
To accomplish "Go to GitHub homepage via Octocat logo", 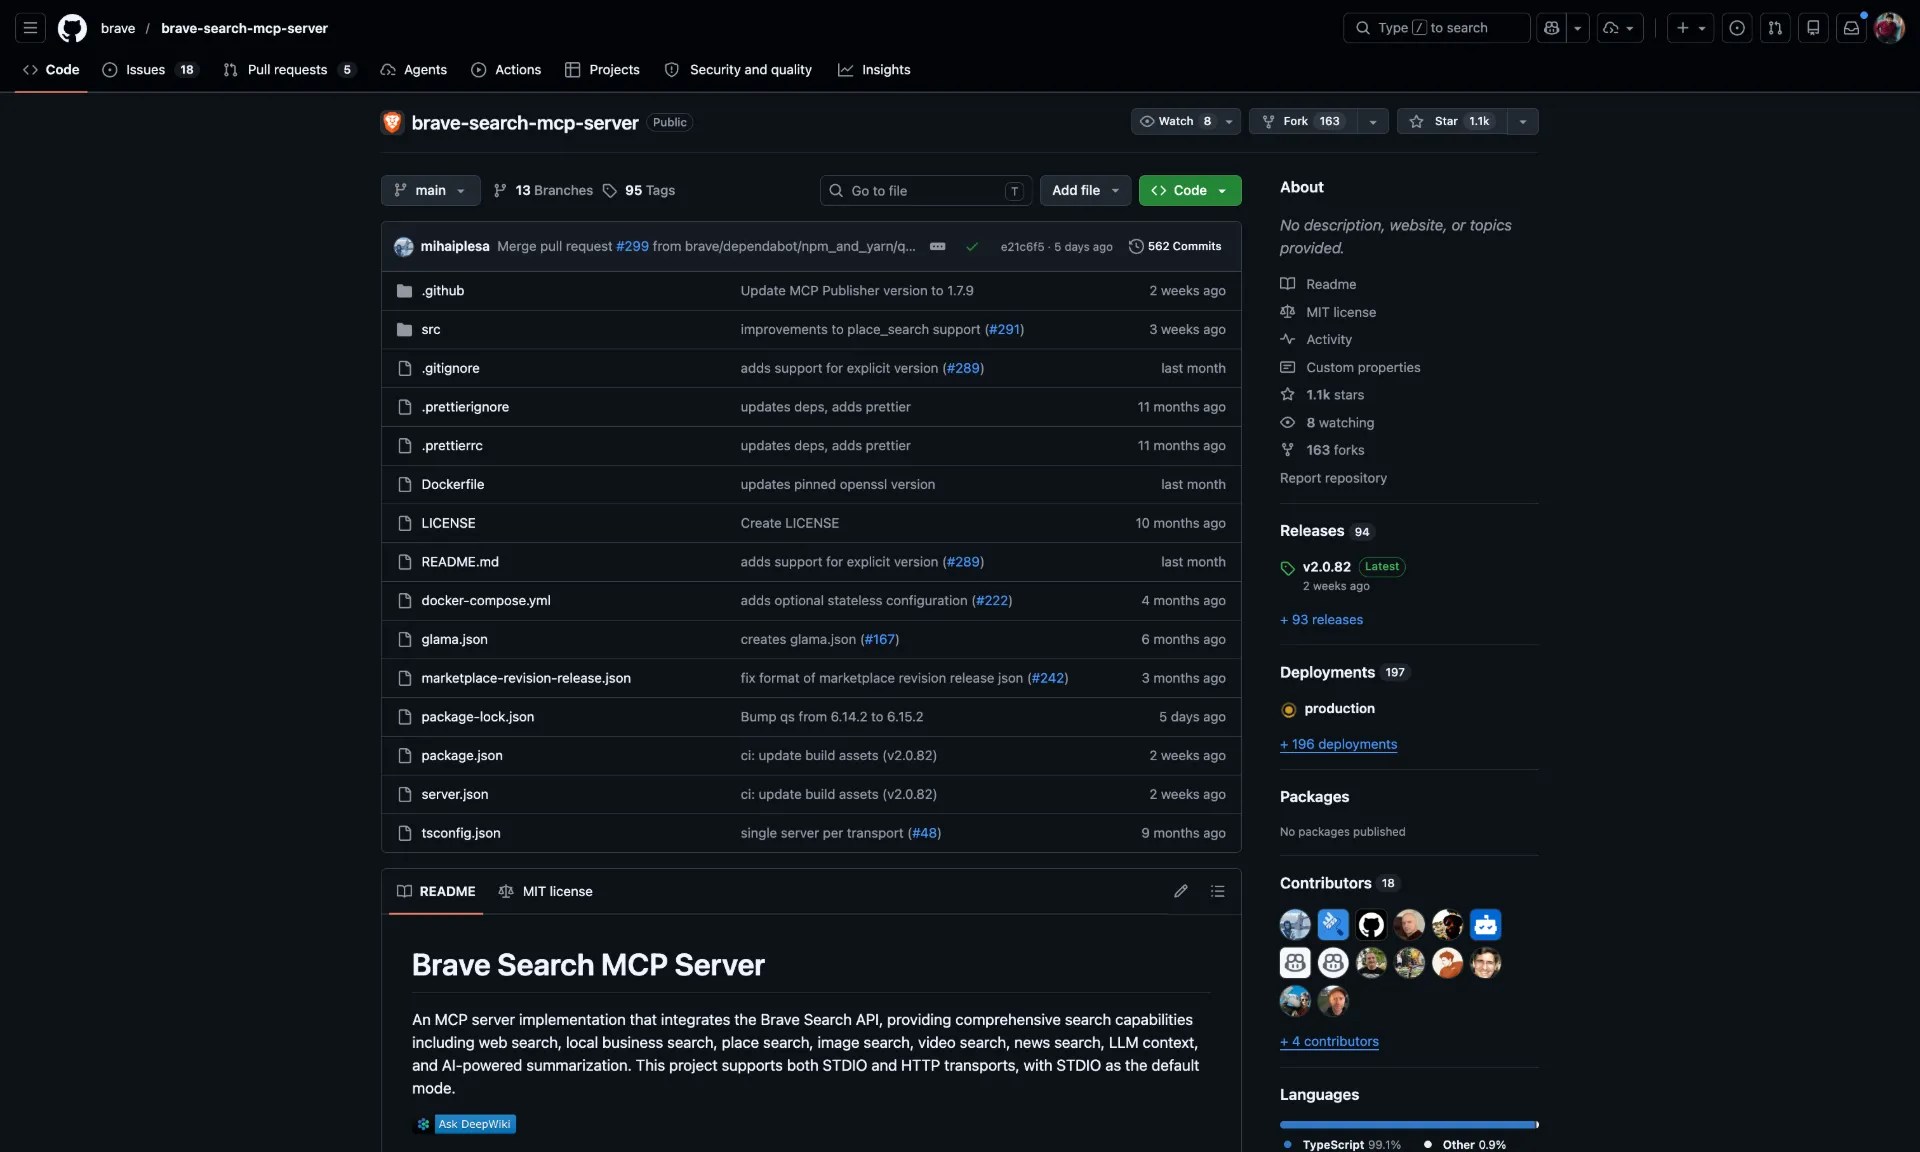I will tap(72, 28).
